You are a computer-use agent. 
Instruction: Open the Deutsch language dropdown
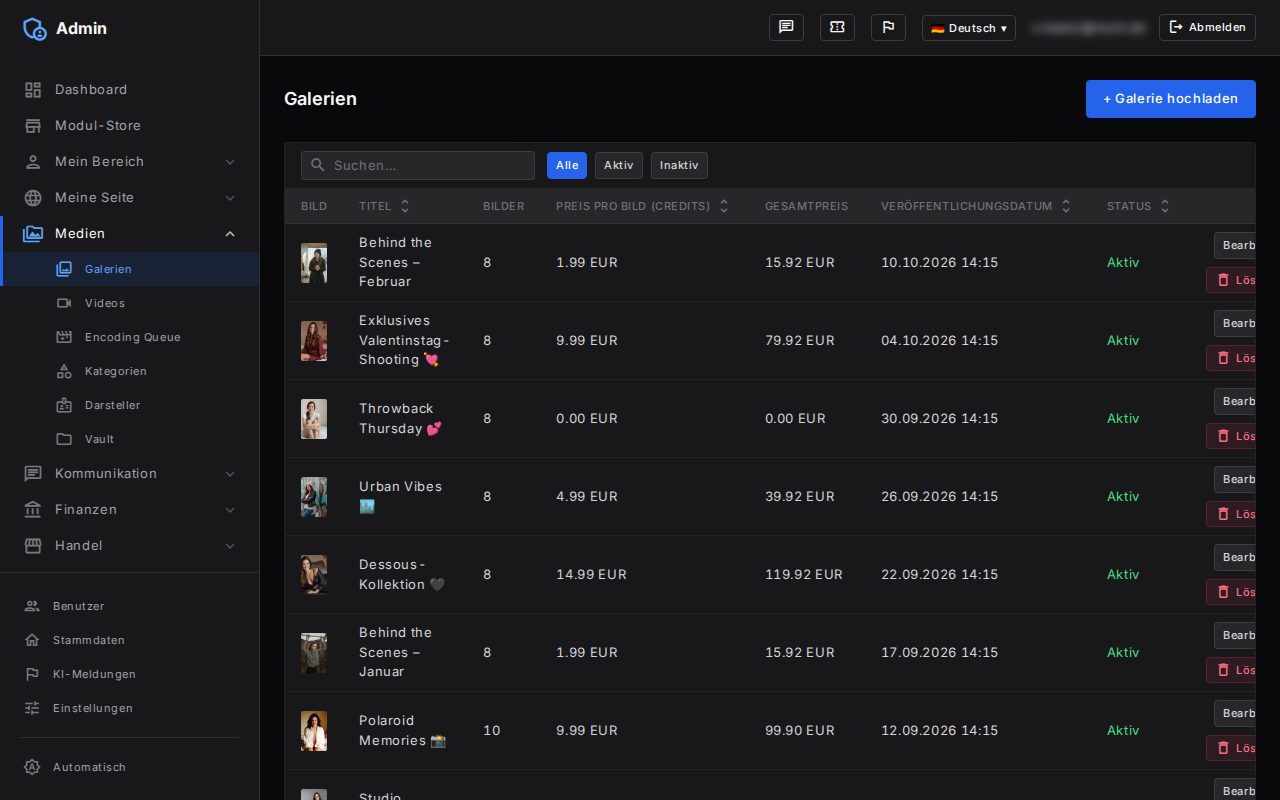[969, 28]
